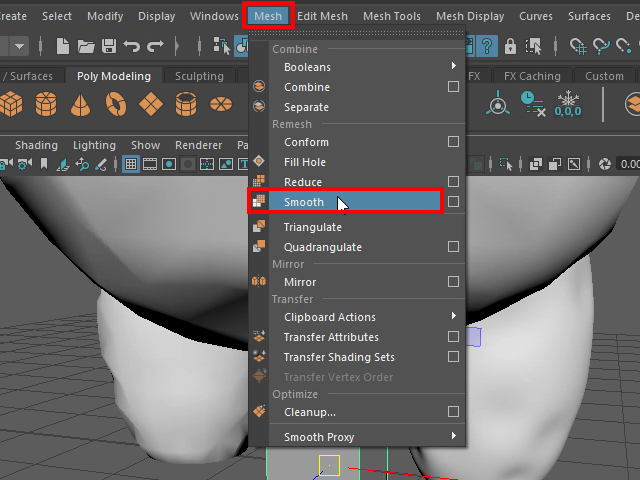Expand the Clipboard Actions submenu
The height and width of the screenshot is (480, 640).
(x=453, y=317)
